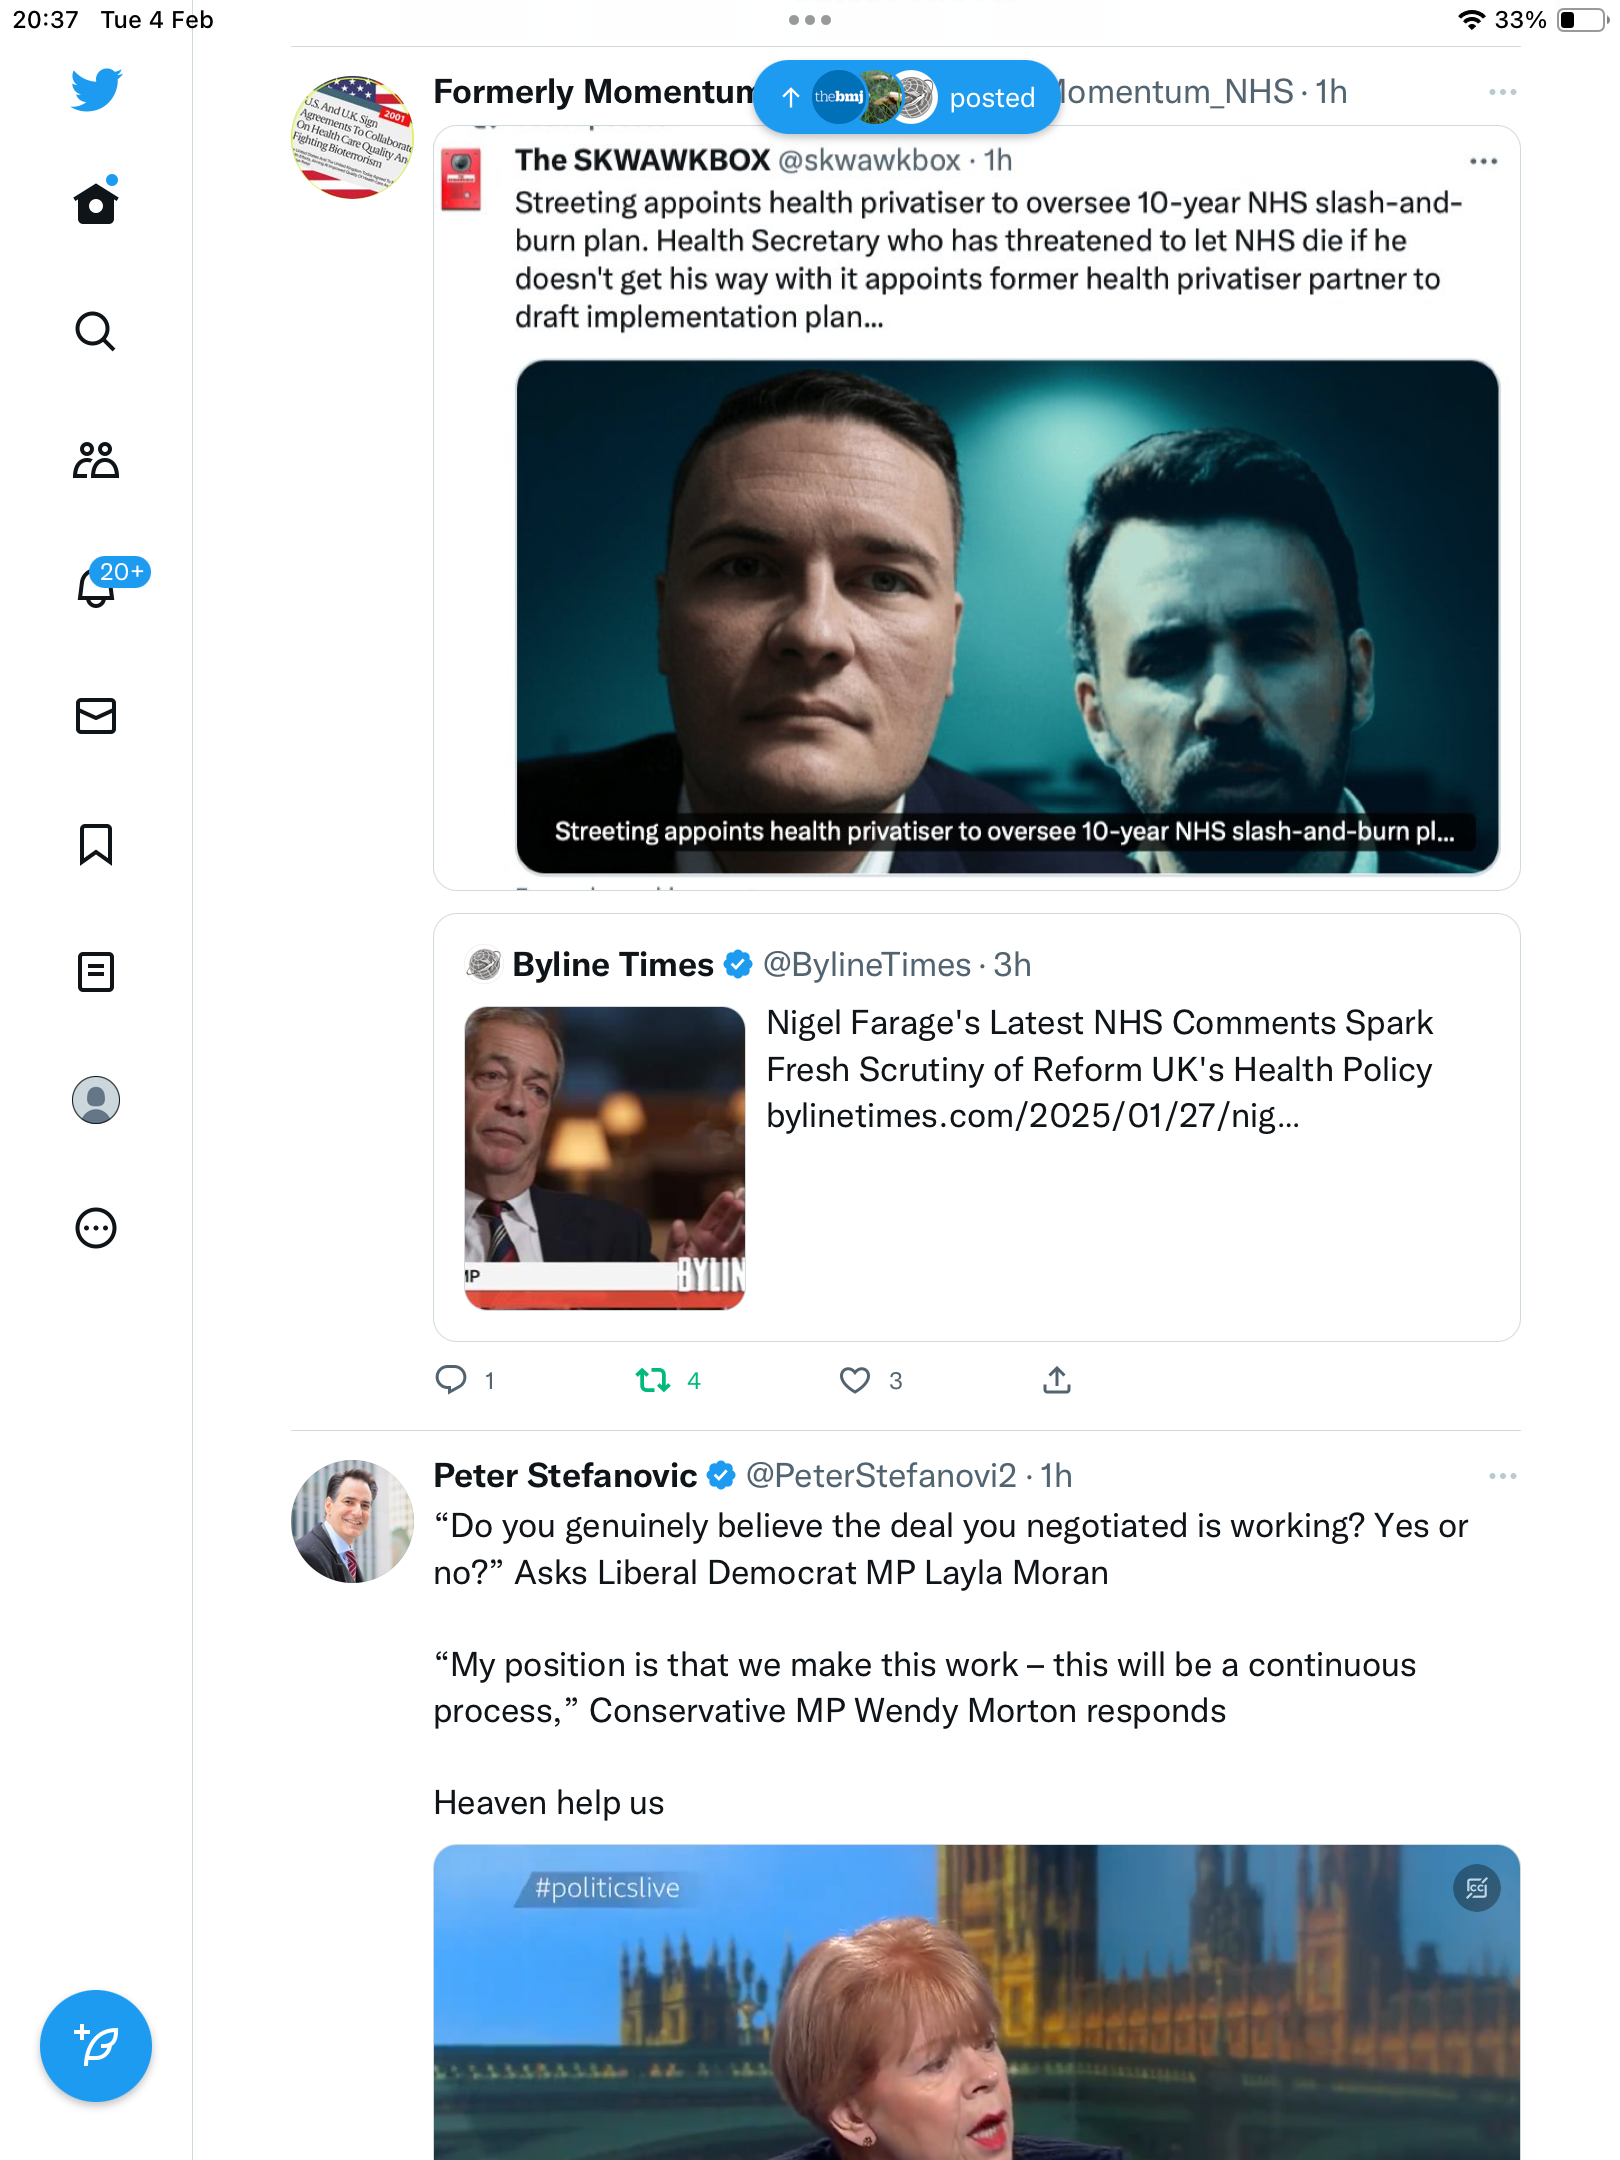Open options menu on Formerly Momentum post
The image size is (1620, 2160).
coord(1502,92)
